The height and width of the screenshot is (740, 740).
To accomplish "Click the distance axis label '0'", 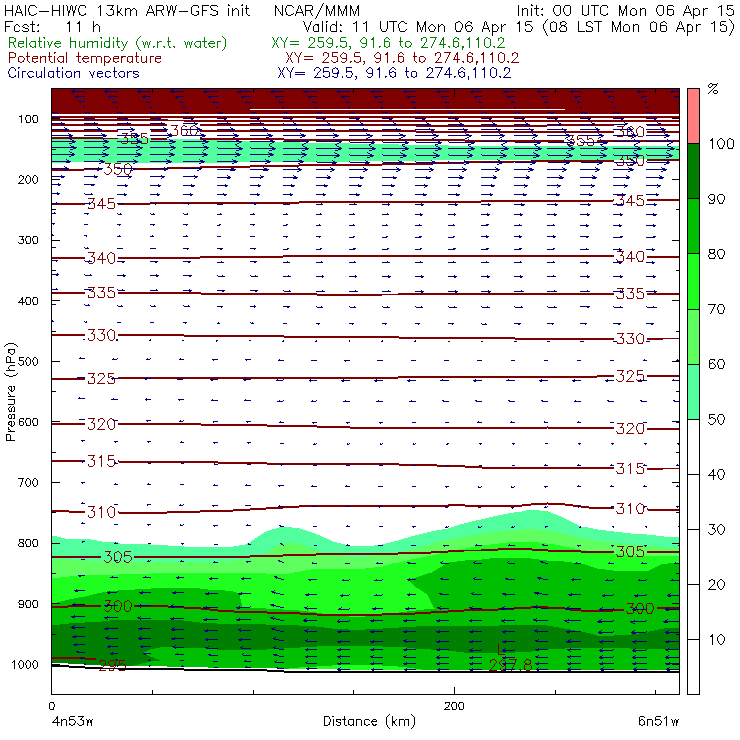I will [x=52, y=706].
